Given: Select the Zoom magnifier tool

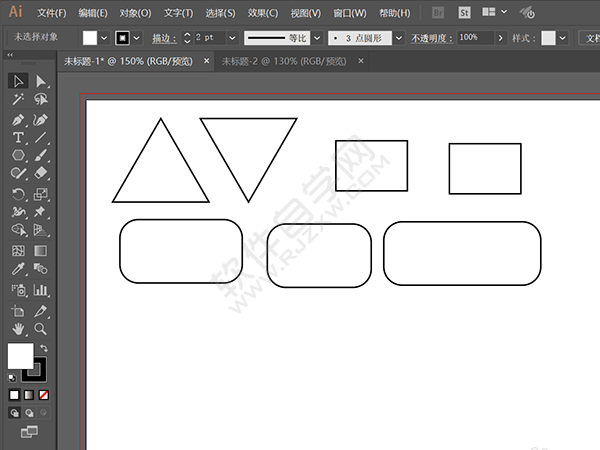Looking at the screenshot, I should pyautogui.click(x=41, y=328).
